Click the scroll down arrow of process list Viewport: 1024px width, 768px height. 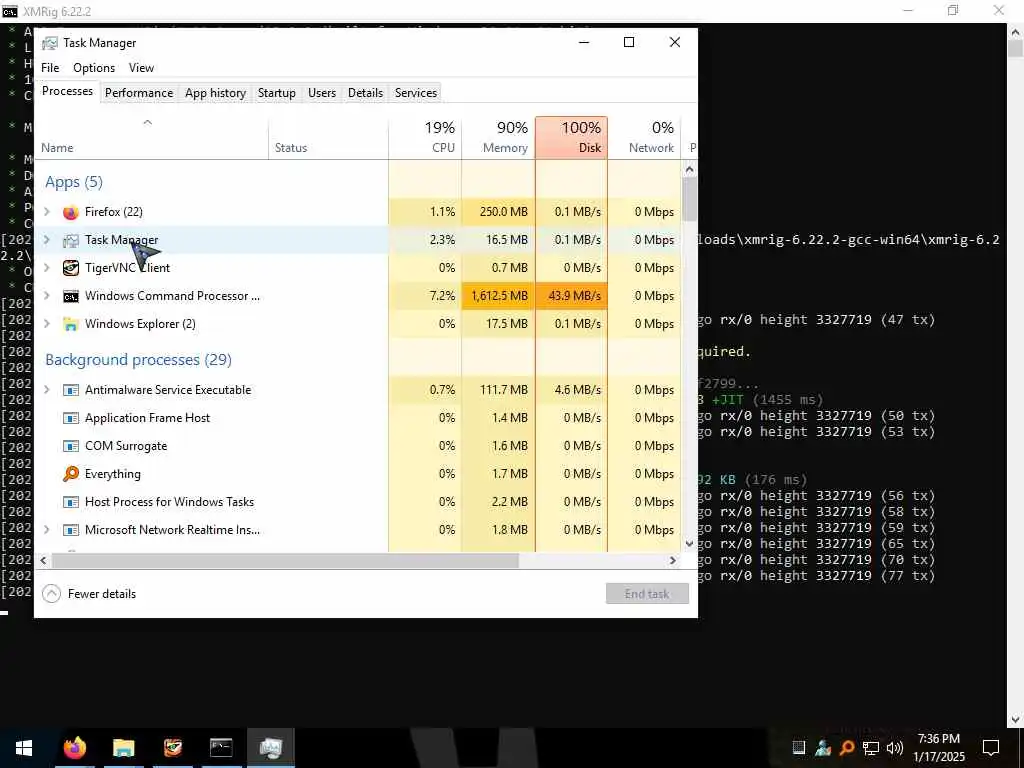pos(690,544)
